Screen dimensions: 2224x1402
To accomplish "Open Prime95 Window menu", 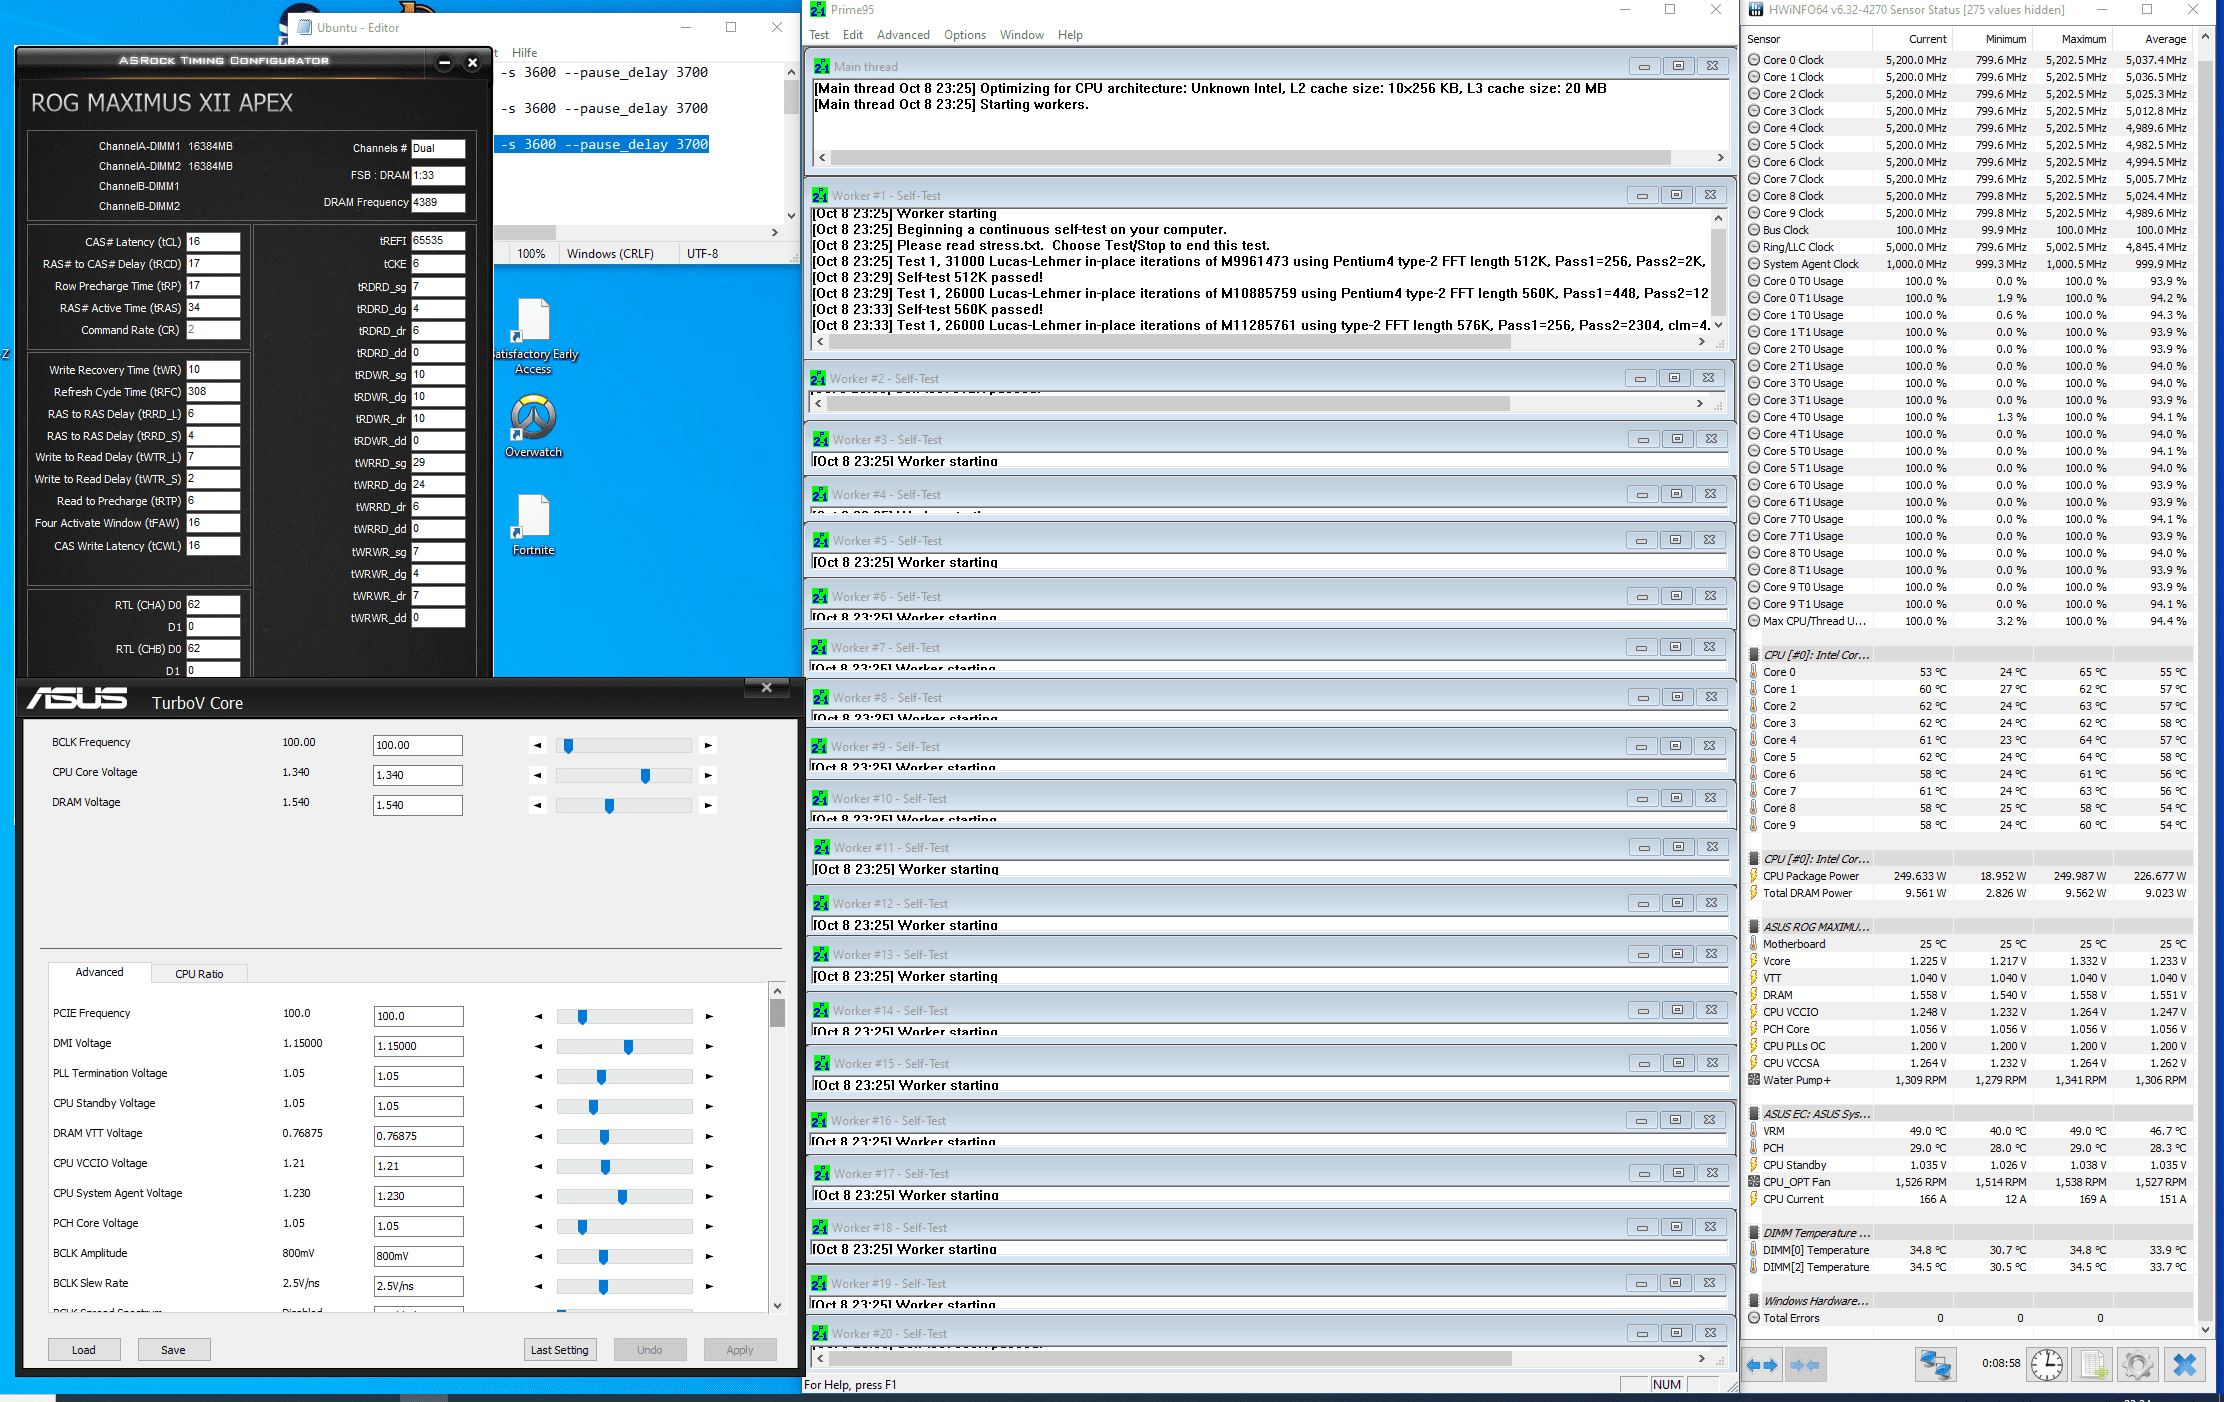I will point(1022,35).
